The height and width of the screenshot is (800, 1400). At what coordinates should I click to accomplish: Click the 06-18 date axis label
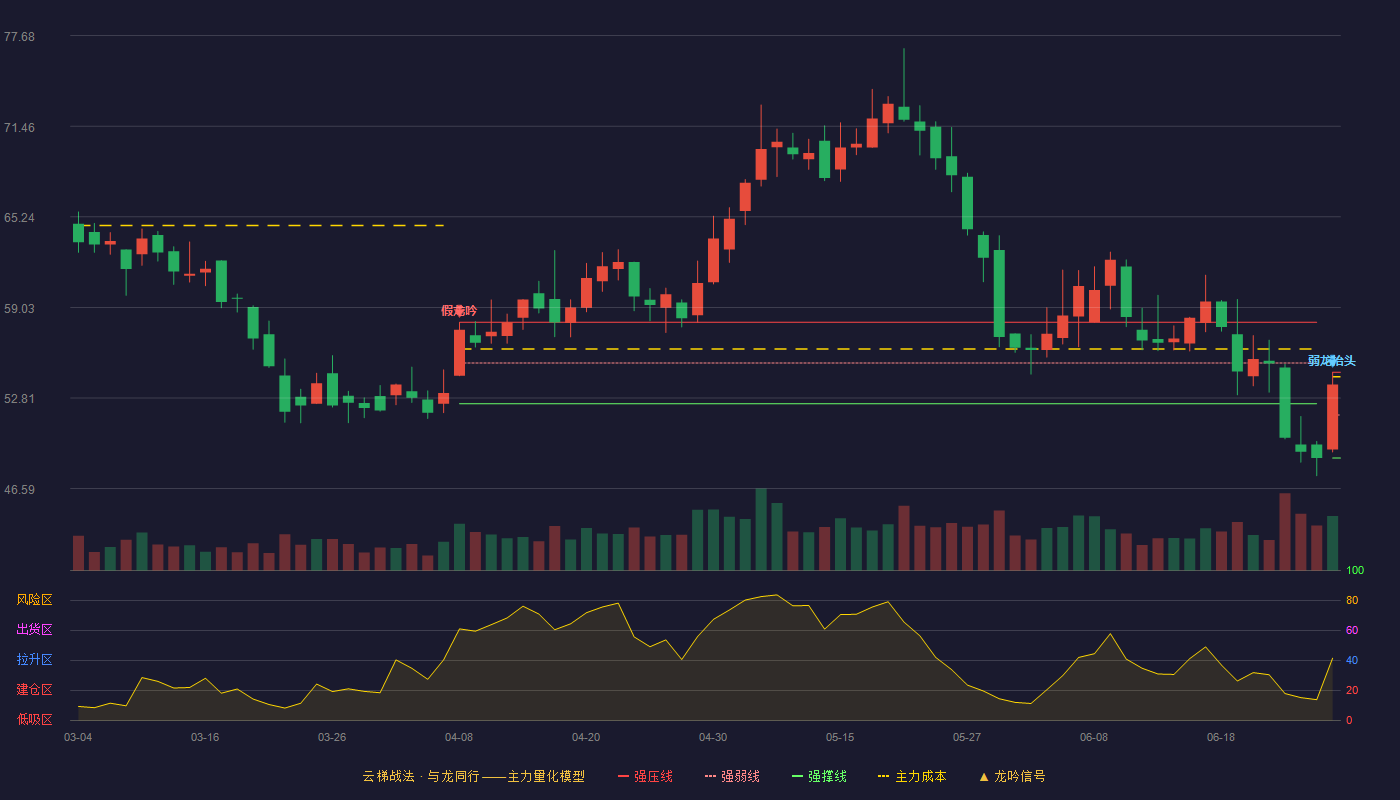click(1221, 737)
